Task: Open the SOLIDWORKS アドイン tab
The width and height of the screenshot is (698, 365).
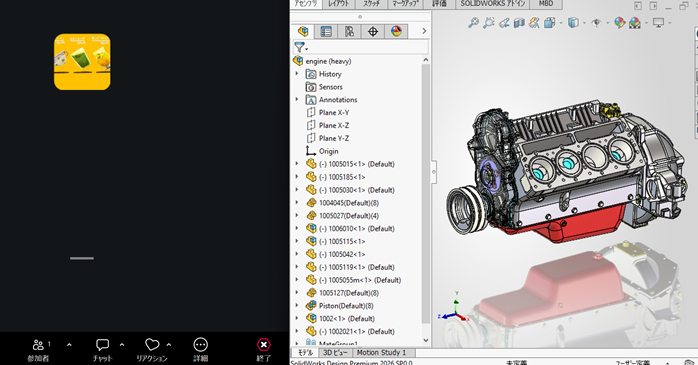Action: (493, 4)
